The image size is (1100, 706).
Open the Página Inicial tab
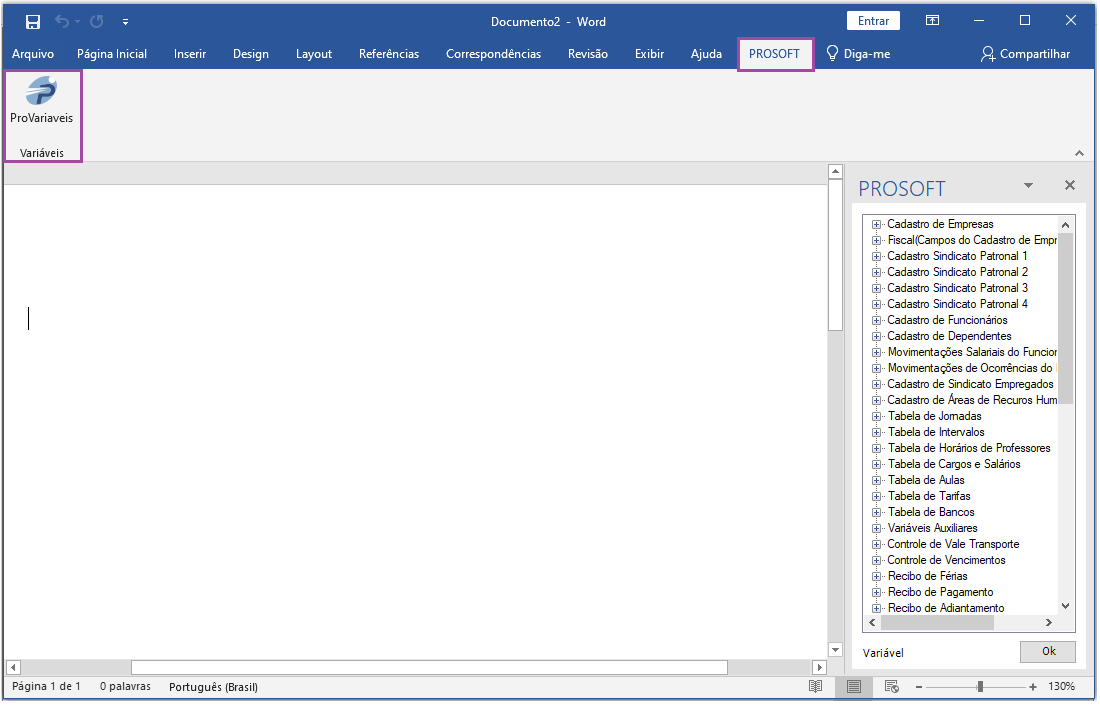point(112,54)
